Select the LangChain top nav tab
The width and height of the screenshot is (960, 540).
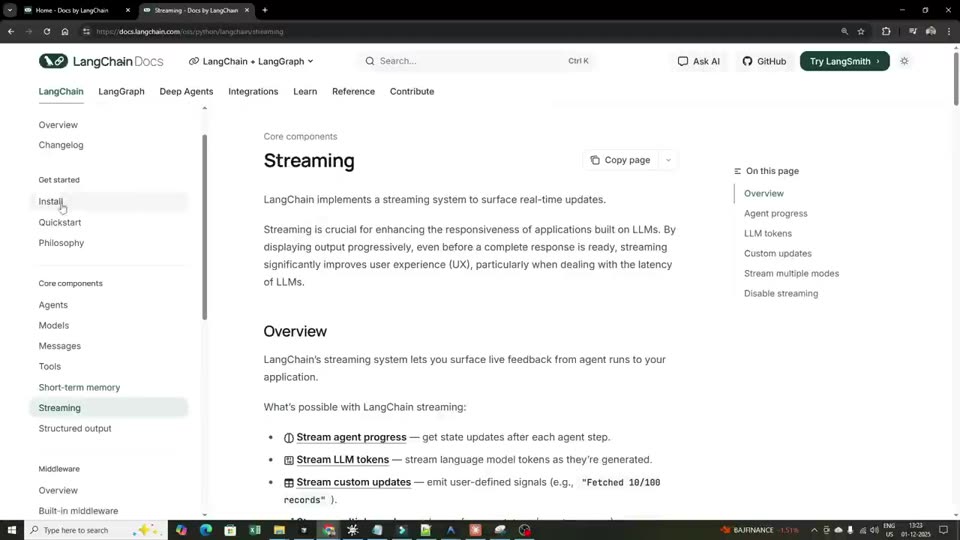(x=61, y=91)
